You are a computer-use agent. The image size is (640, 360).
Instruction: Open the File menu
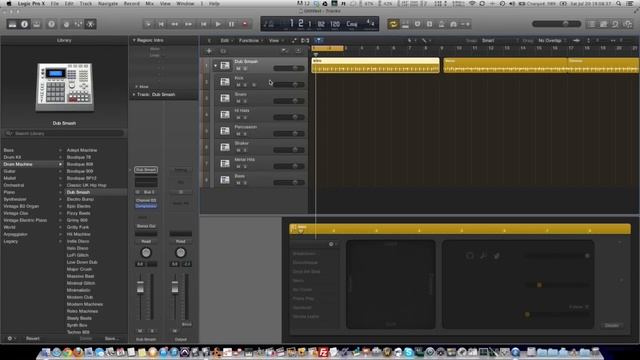pos(55,3)
